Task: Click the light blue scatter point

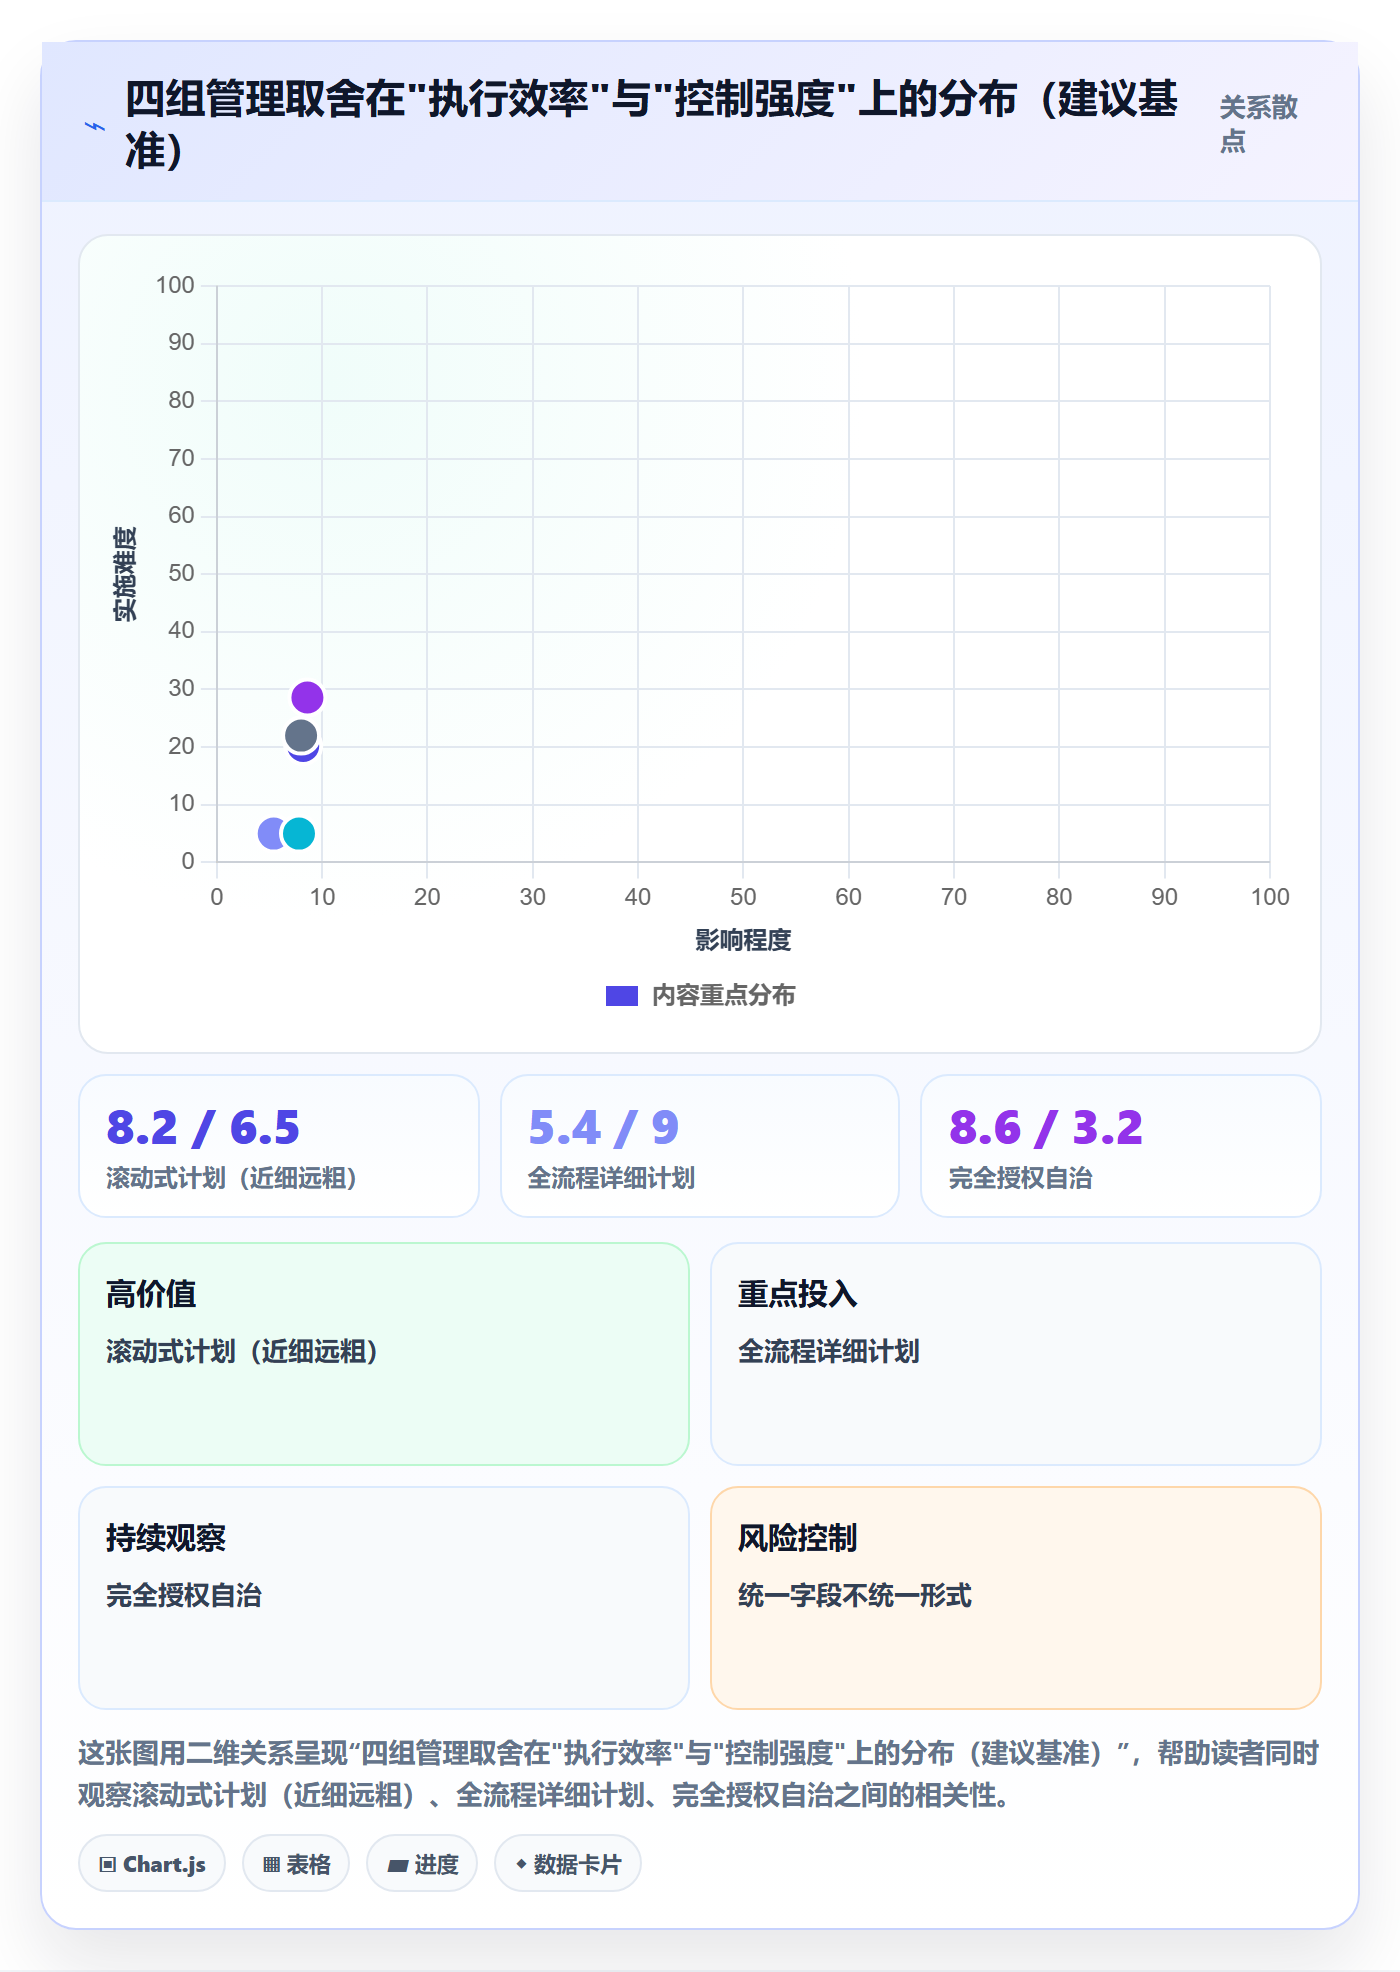Action: pos(270,833)
